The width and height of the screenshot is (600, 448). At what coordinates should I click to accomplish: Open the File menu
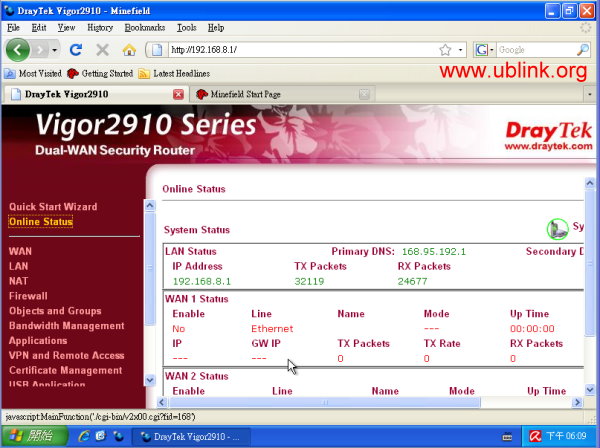pos(13,28)
